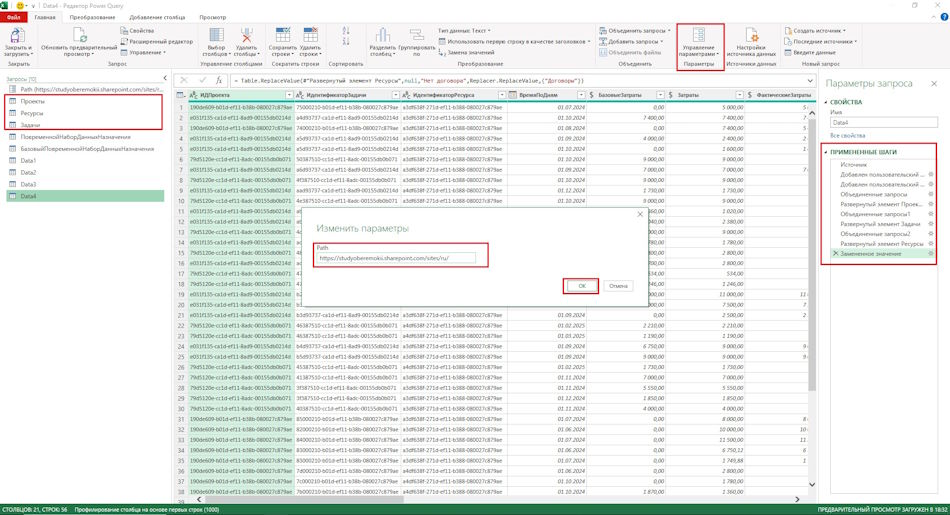This screenshot has height=515, width=950.
Task: Open New Source (Создать источник) dropdown
Action: pos(815,30)
